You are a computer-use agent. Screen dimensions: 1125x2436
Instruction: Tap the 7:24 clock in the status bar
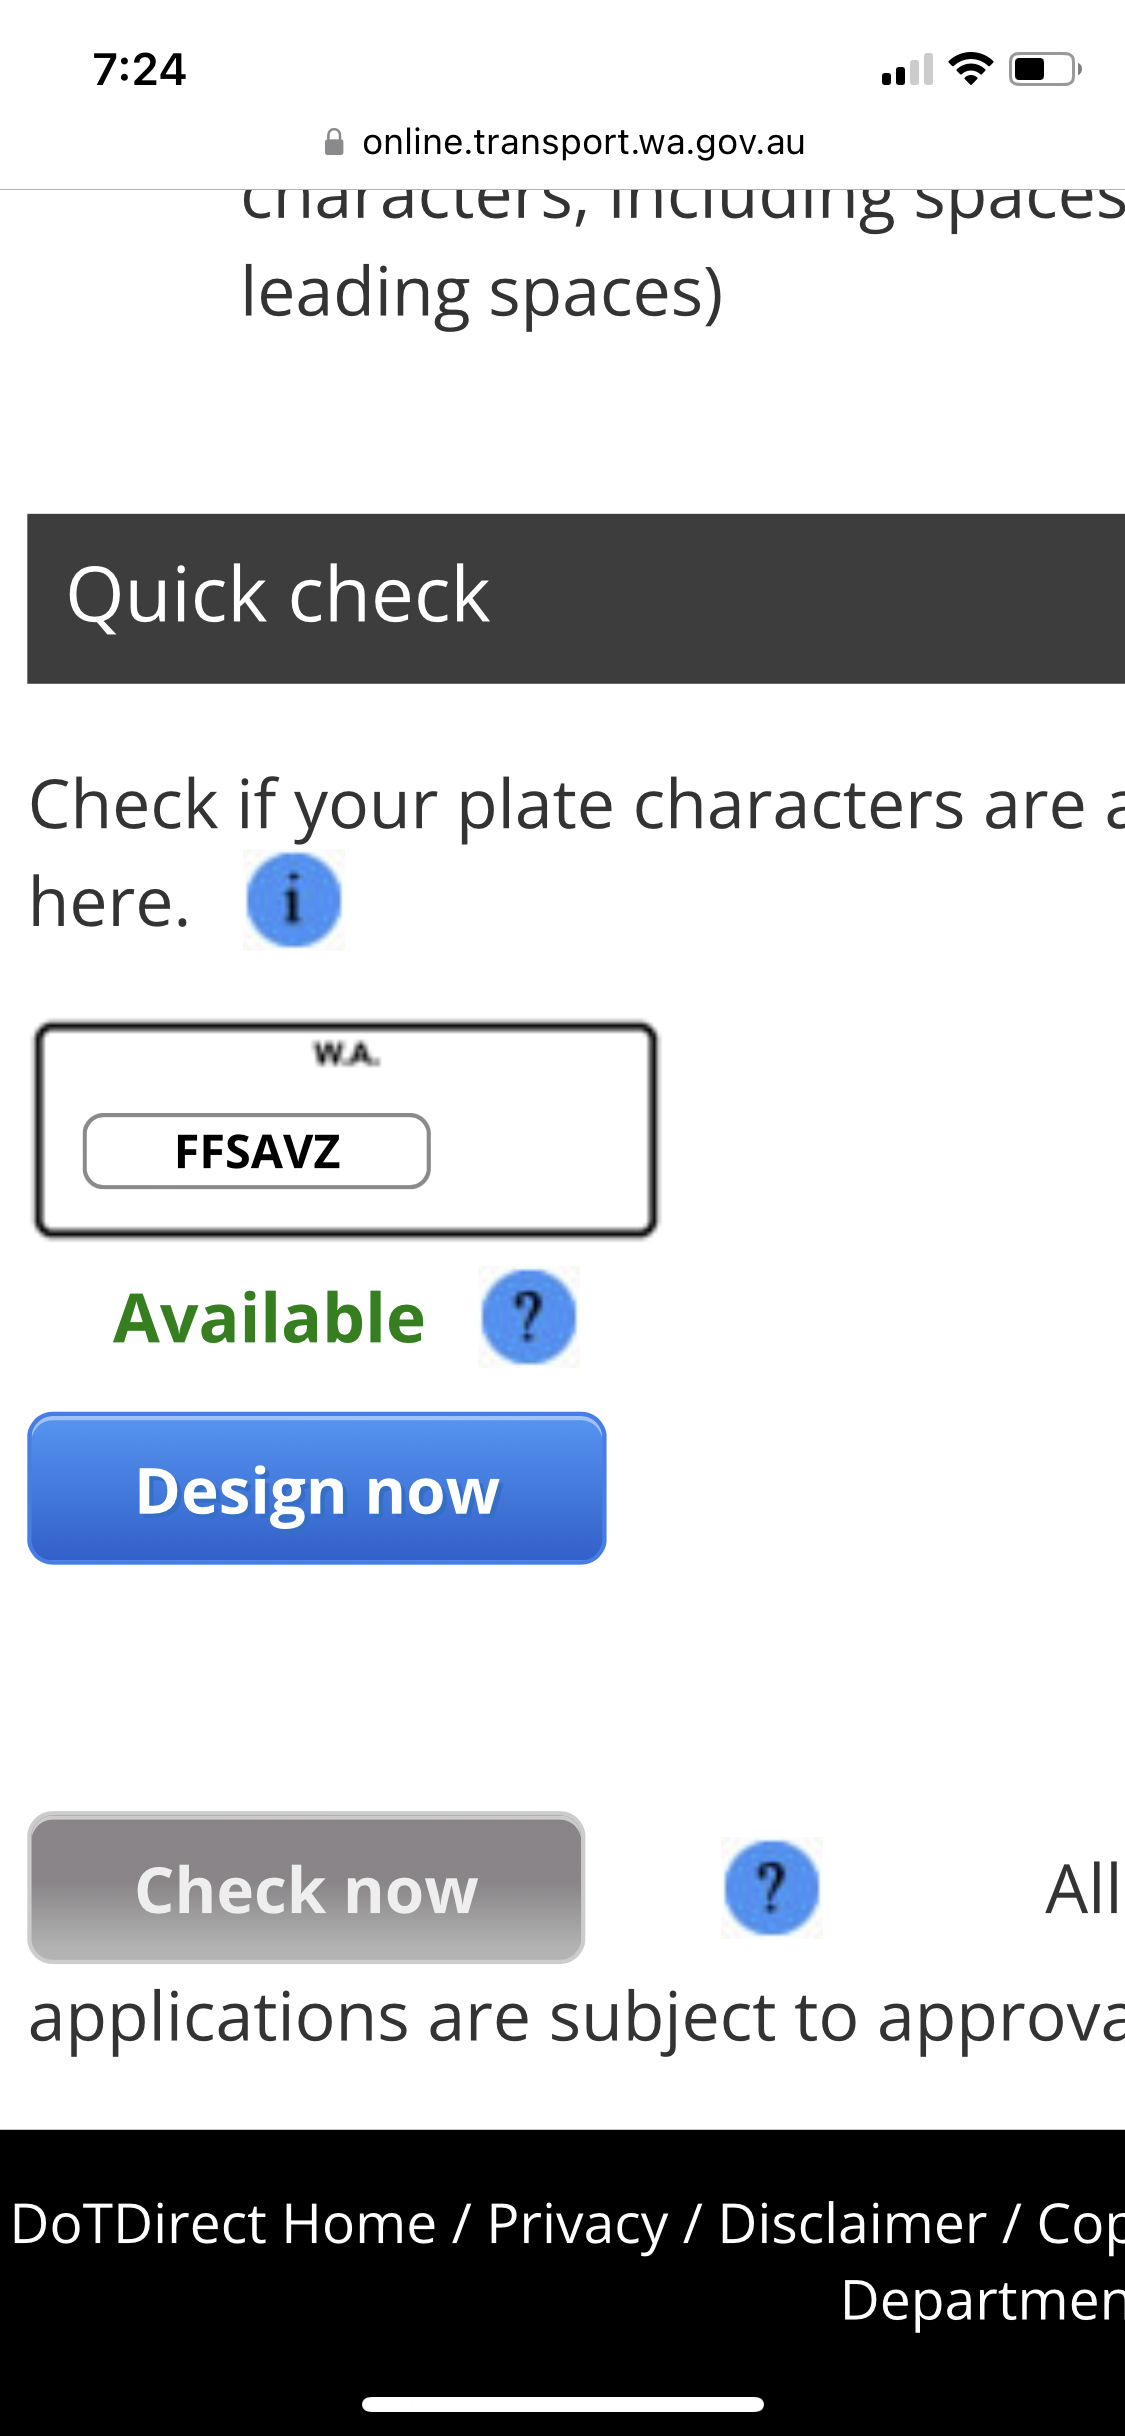(139, 69)
